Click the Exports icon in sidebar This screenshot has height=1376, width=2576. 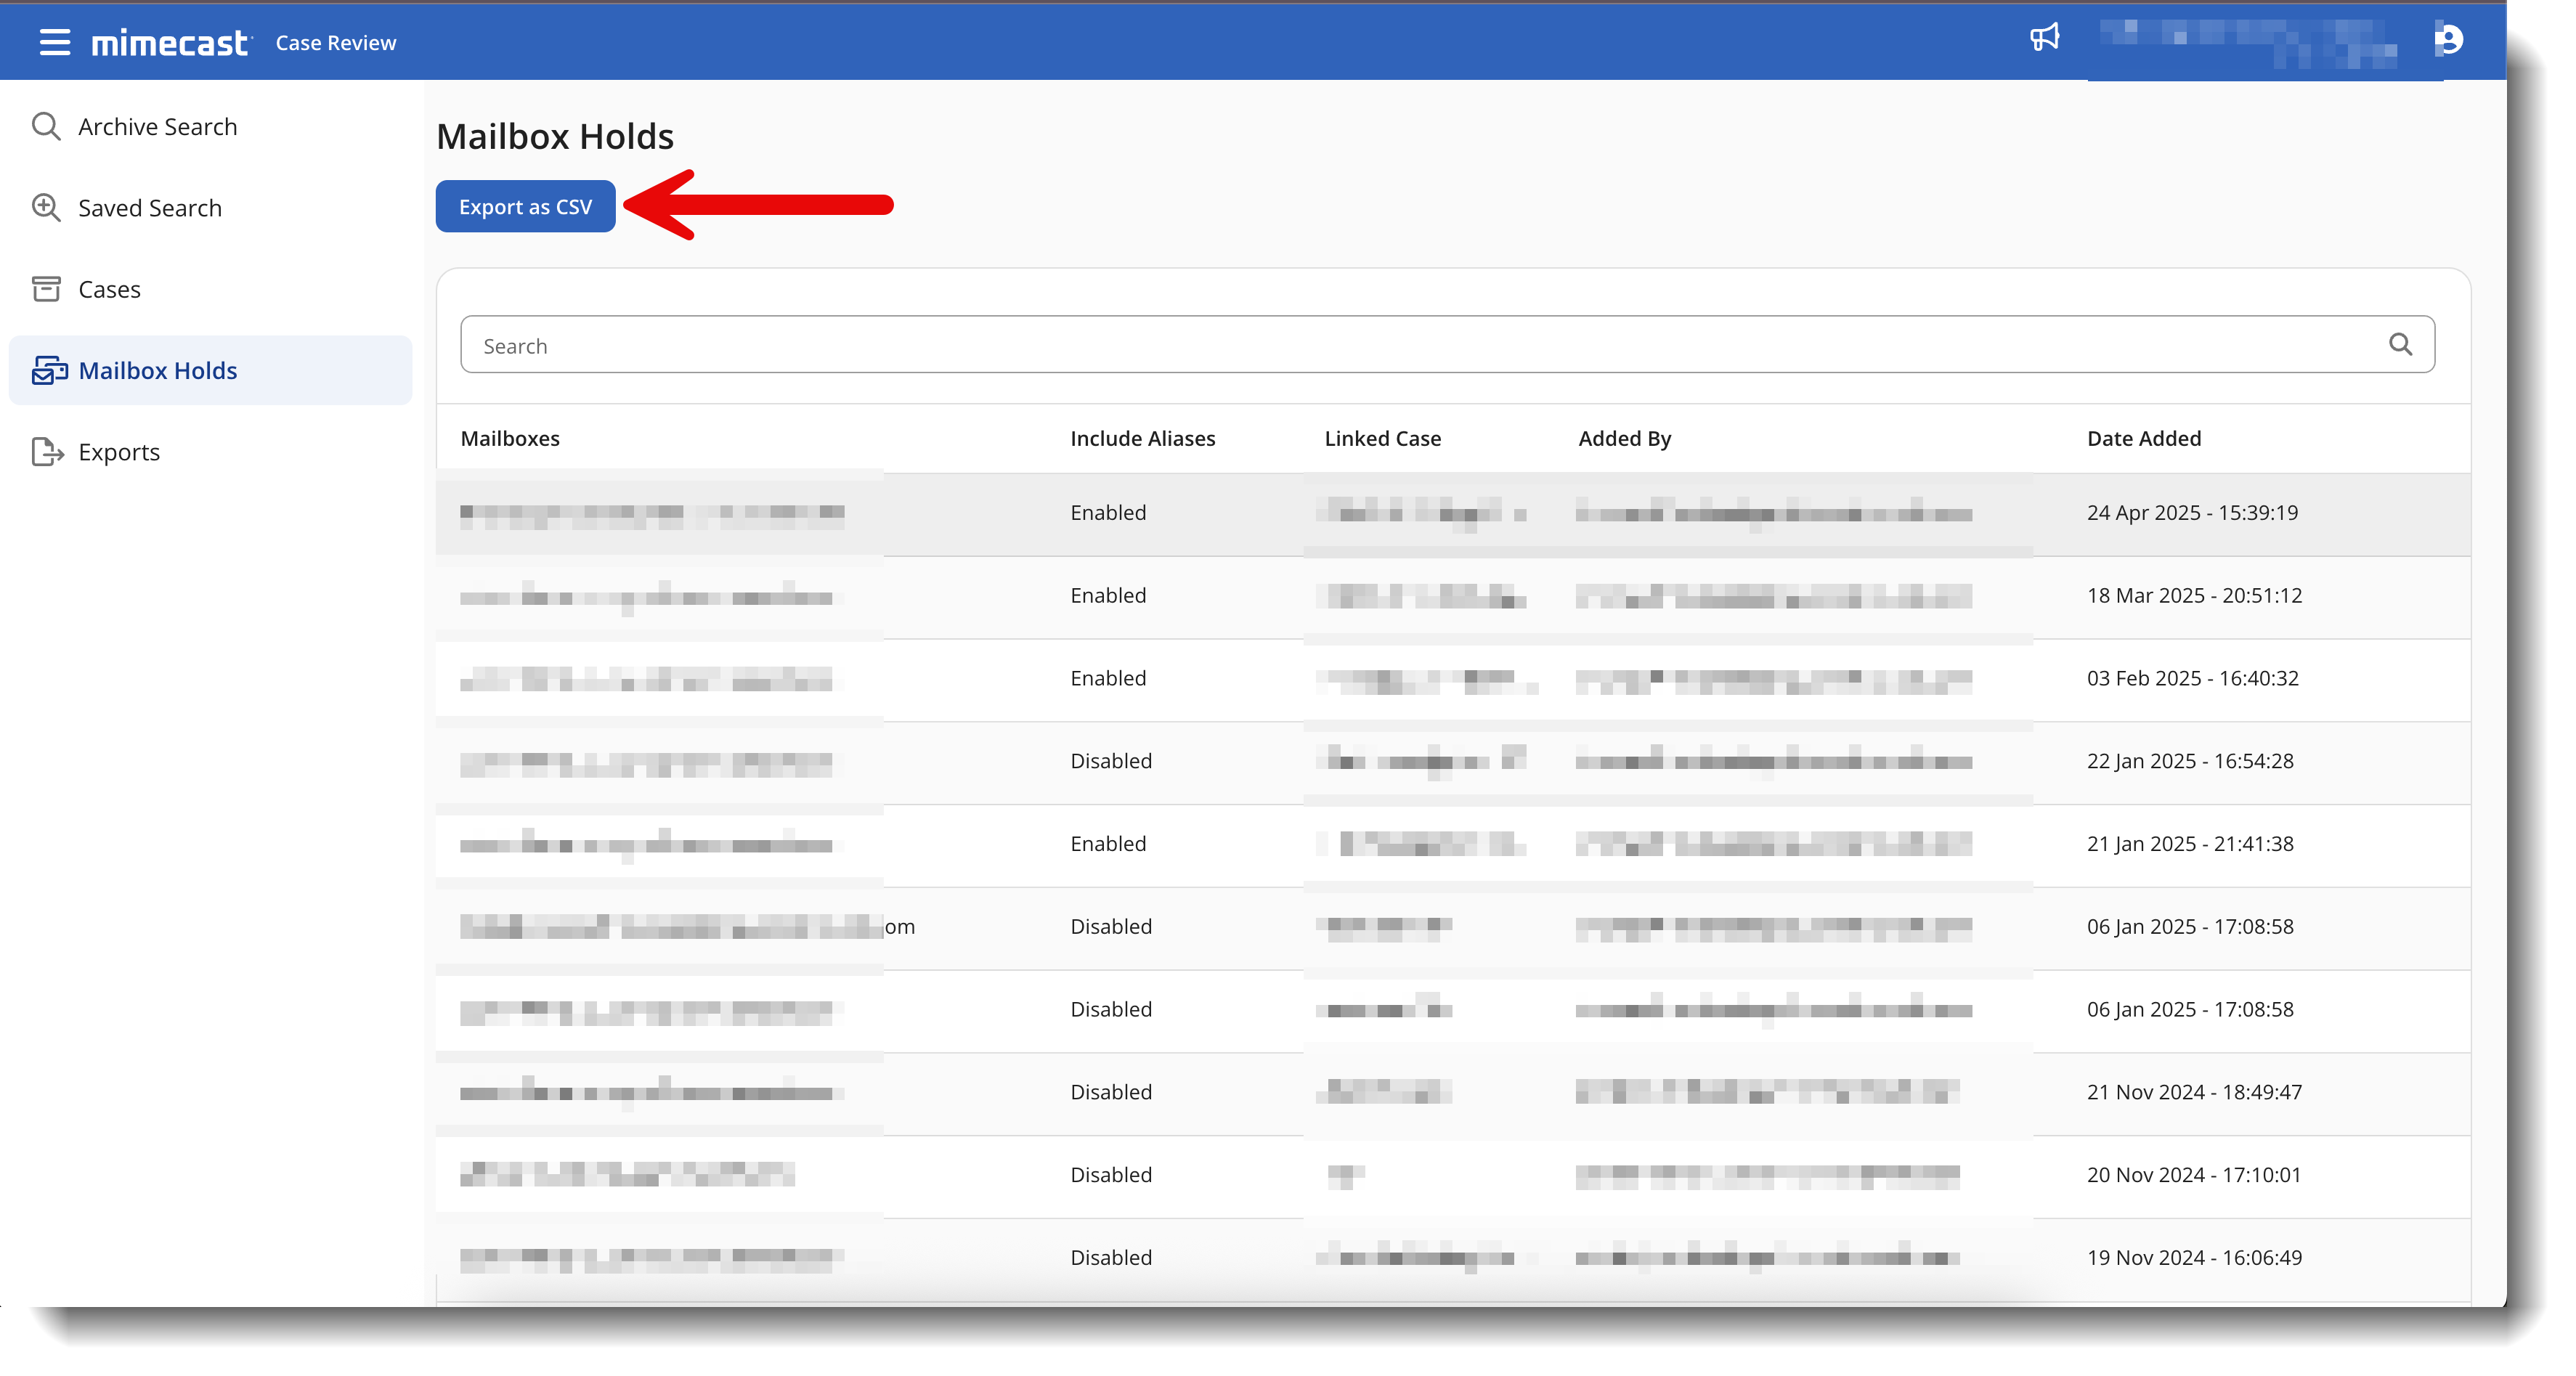pos(46,452)
